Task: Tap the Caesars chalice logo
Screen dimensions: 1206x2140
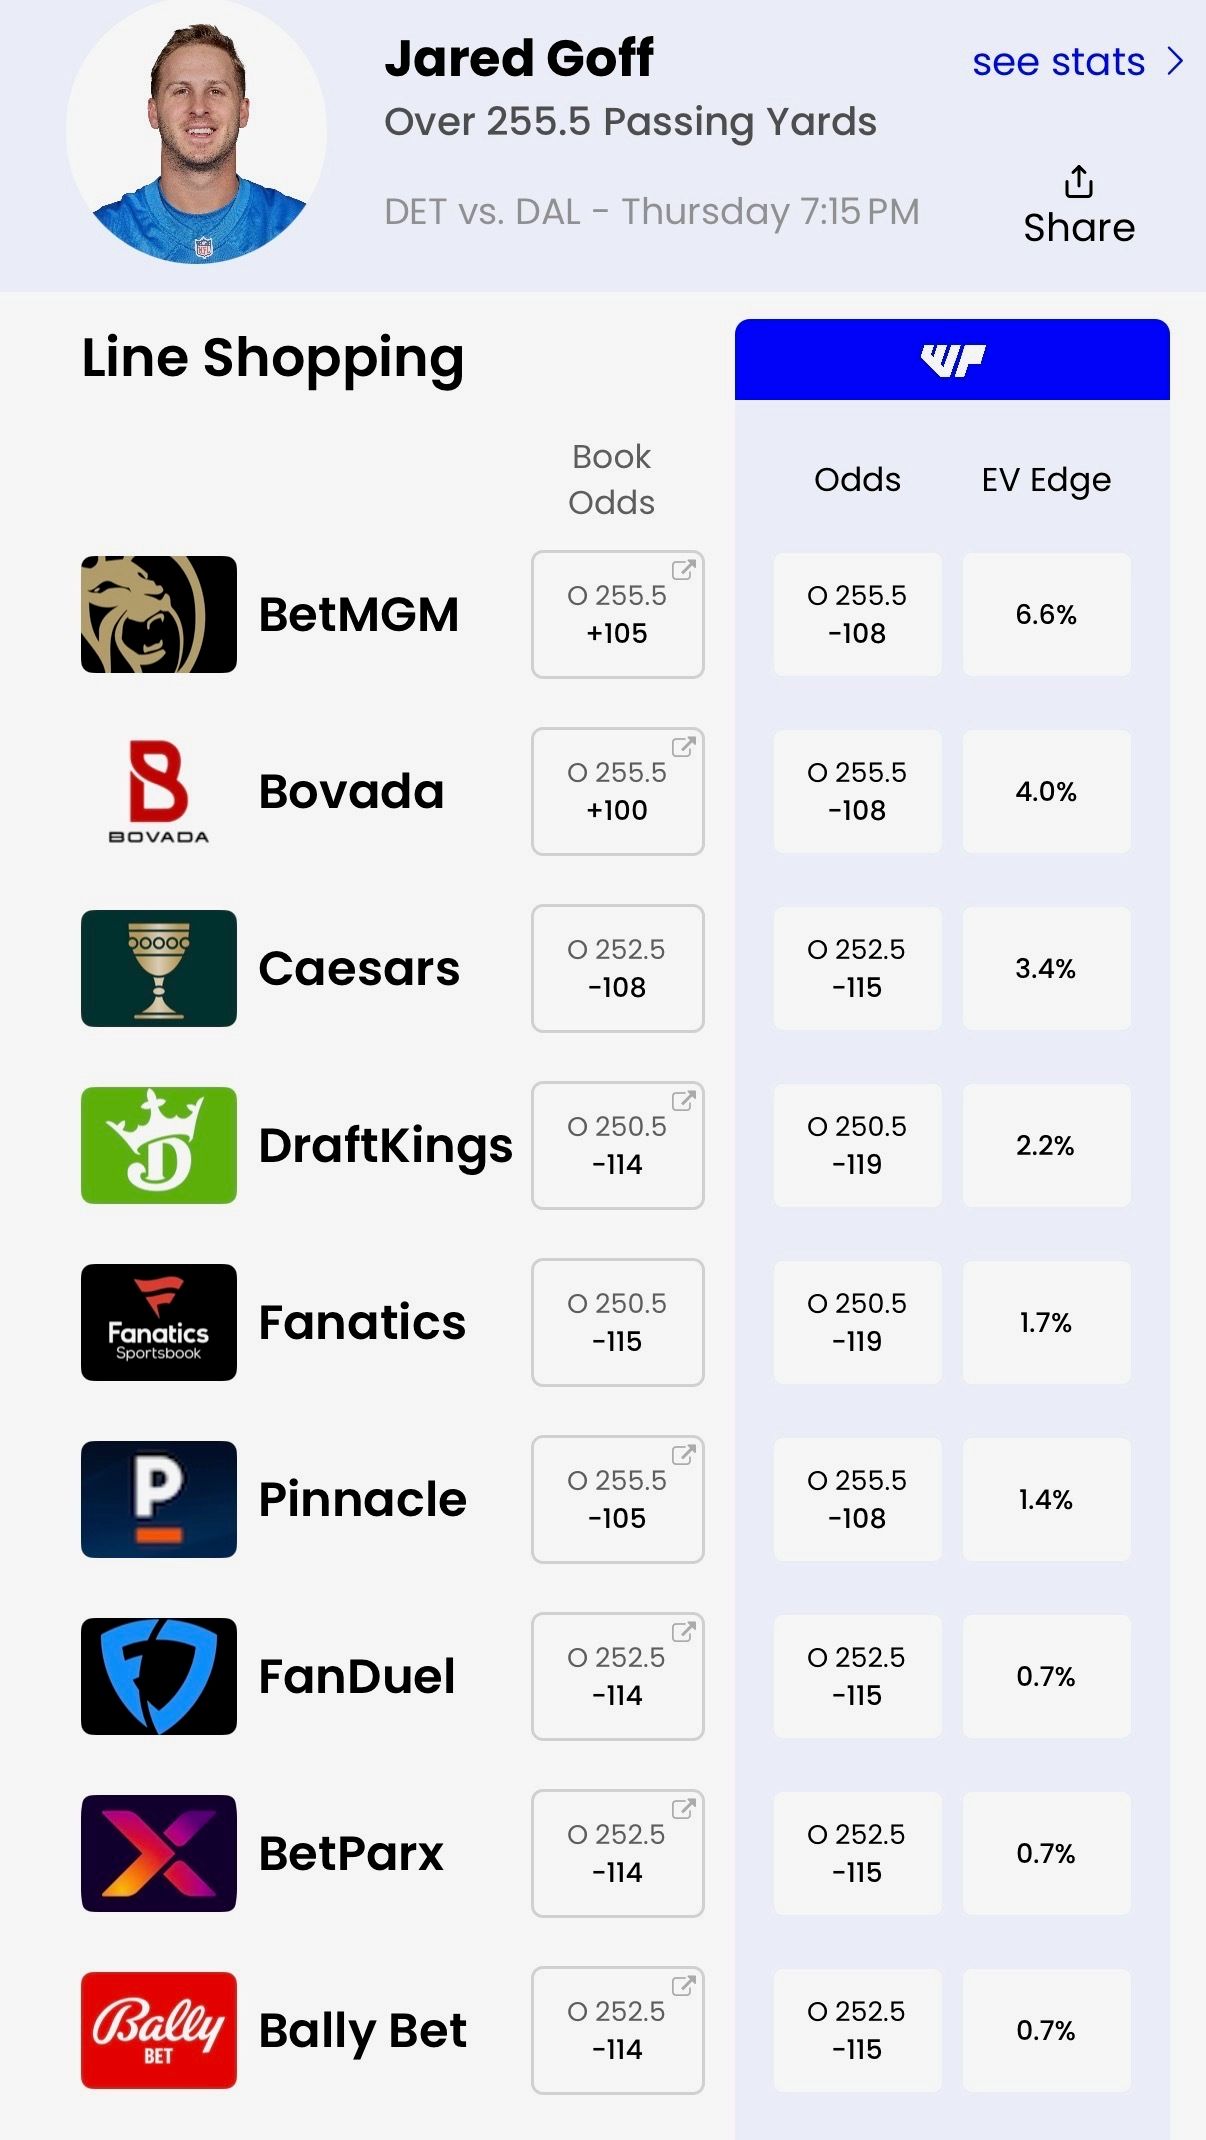Action: pyautogui.click(x=159, y=968)
